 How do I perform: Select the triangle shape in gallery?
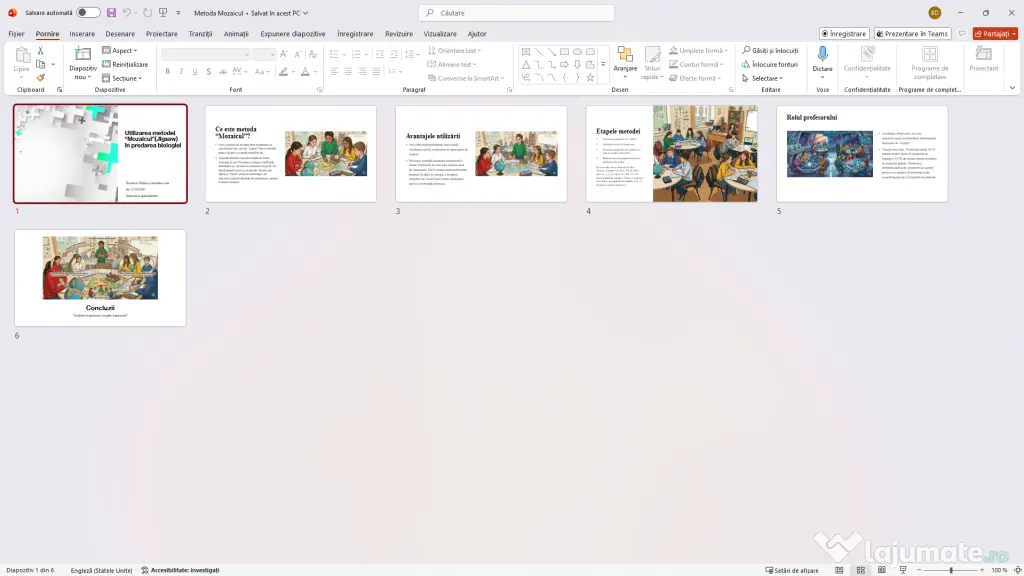point(526,65)
